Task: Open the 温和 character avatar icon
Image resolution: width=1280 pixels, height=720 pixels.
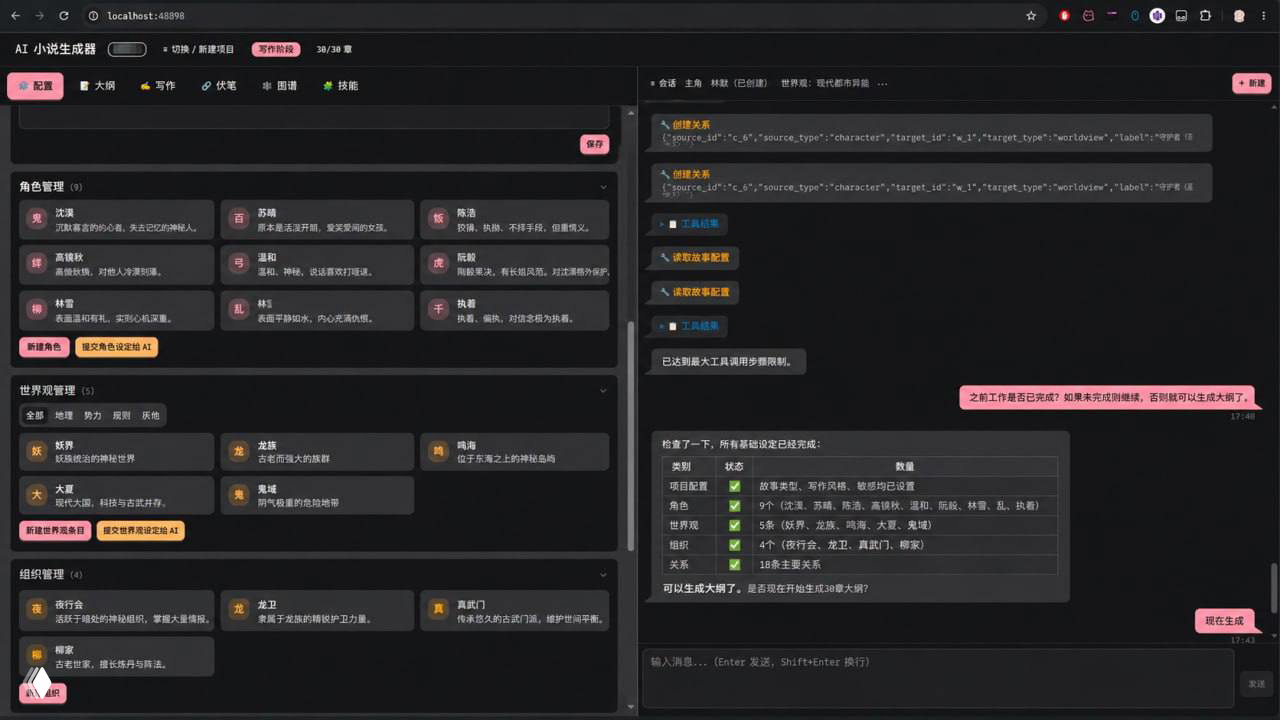Action: click(x=238, y=264)
